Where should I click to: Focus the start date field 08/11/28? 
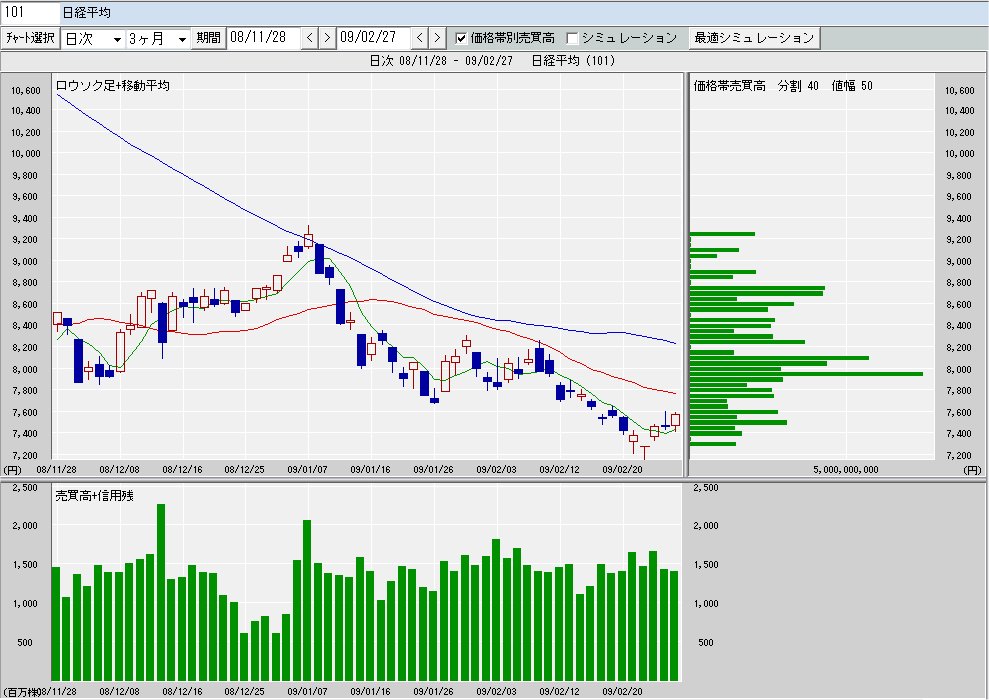tap(263, 38)
